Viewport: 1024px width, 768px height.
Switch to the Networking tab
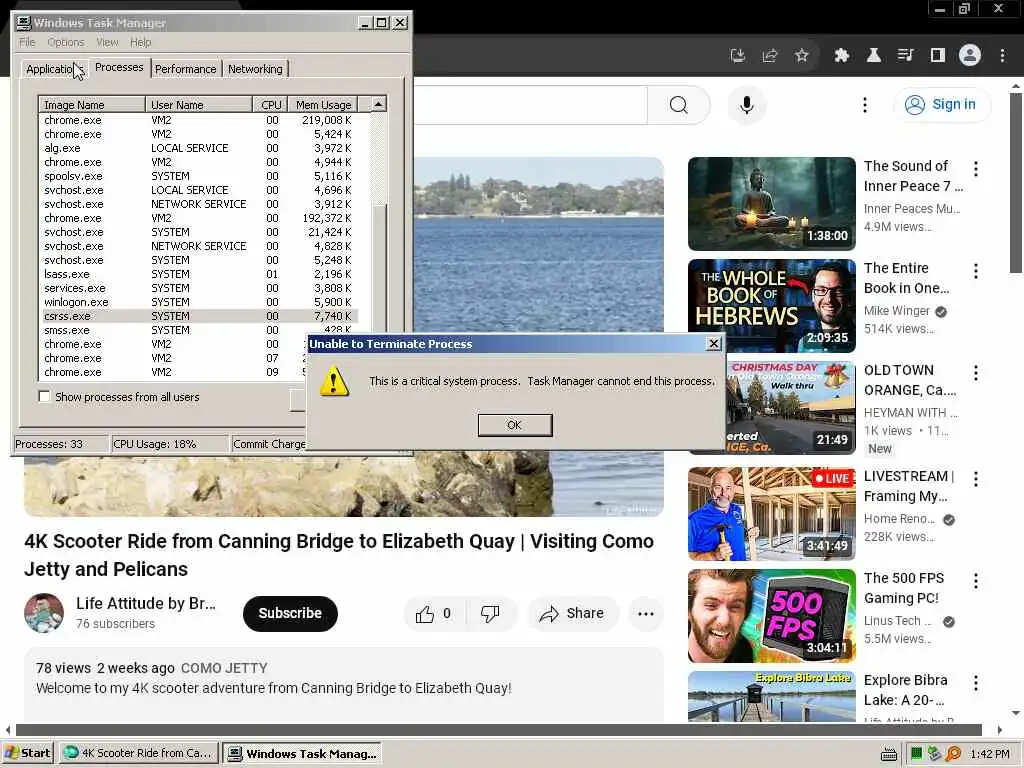255,69
